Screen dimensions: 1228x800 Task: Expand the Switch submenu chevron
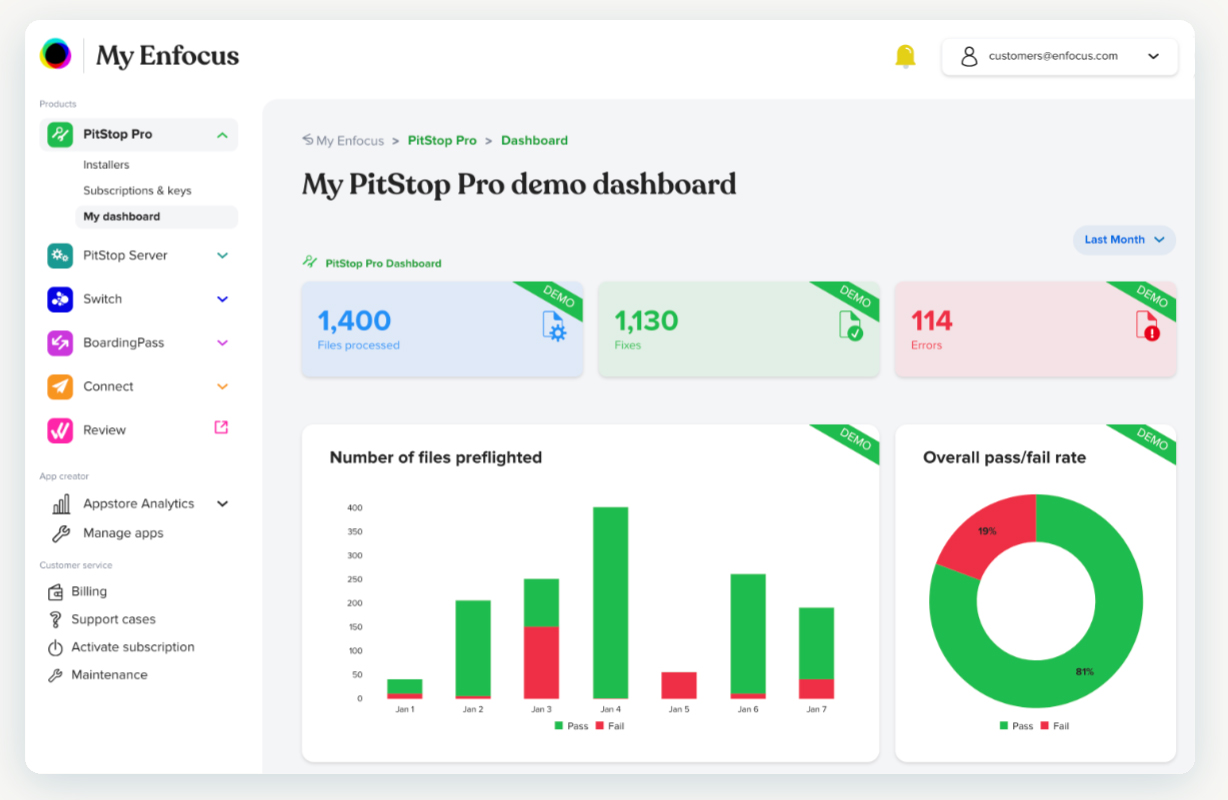[x=222, y=299]
